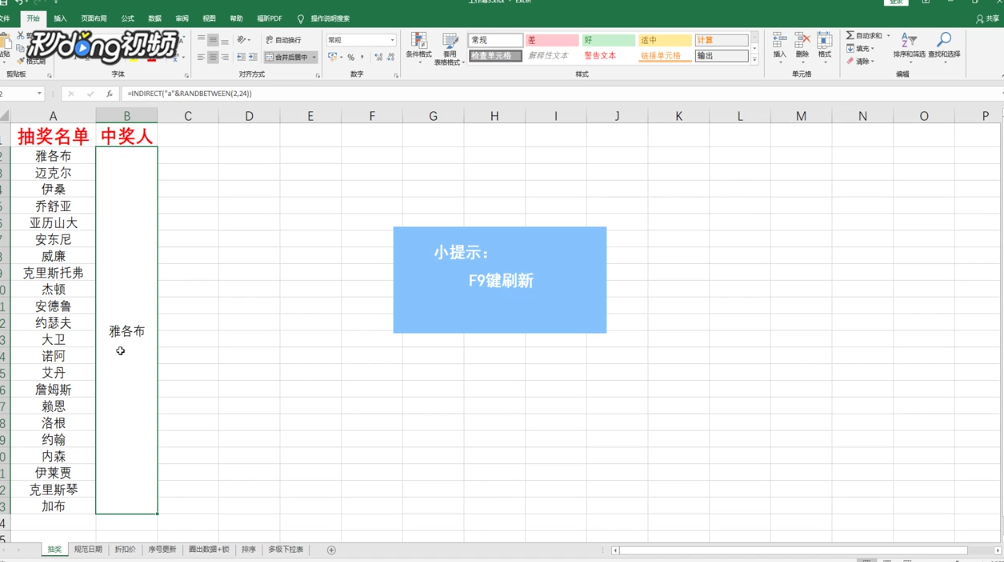Toggle vertical middle alignment
This screenshot has width=1004, height=562.
pyautogui.click(x=213, y=40)
